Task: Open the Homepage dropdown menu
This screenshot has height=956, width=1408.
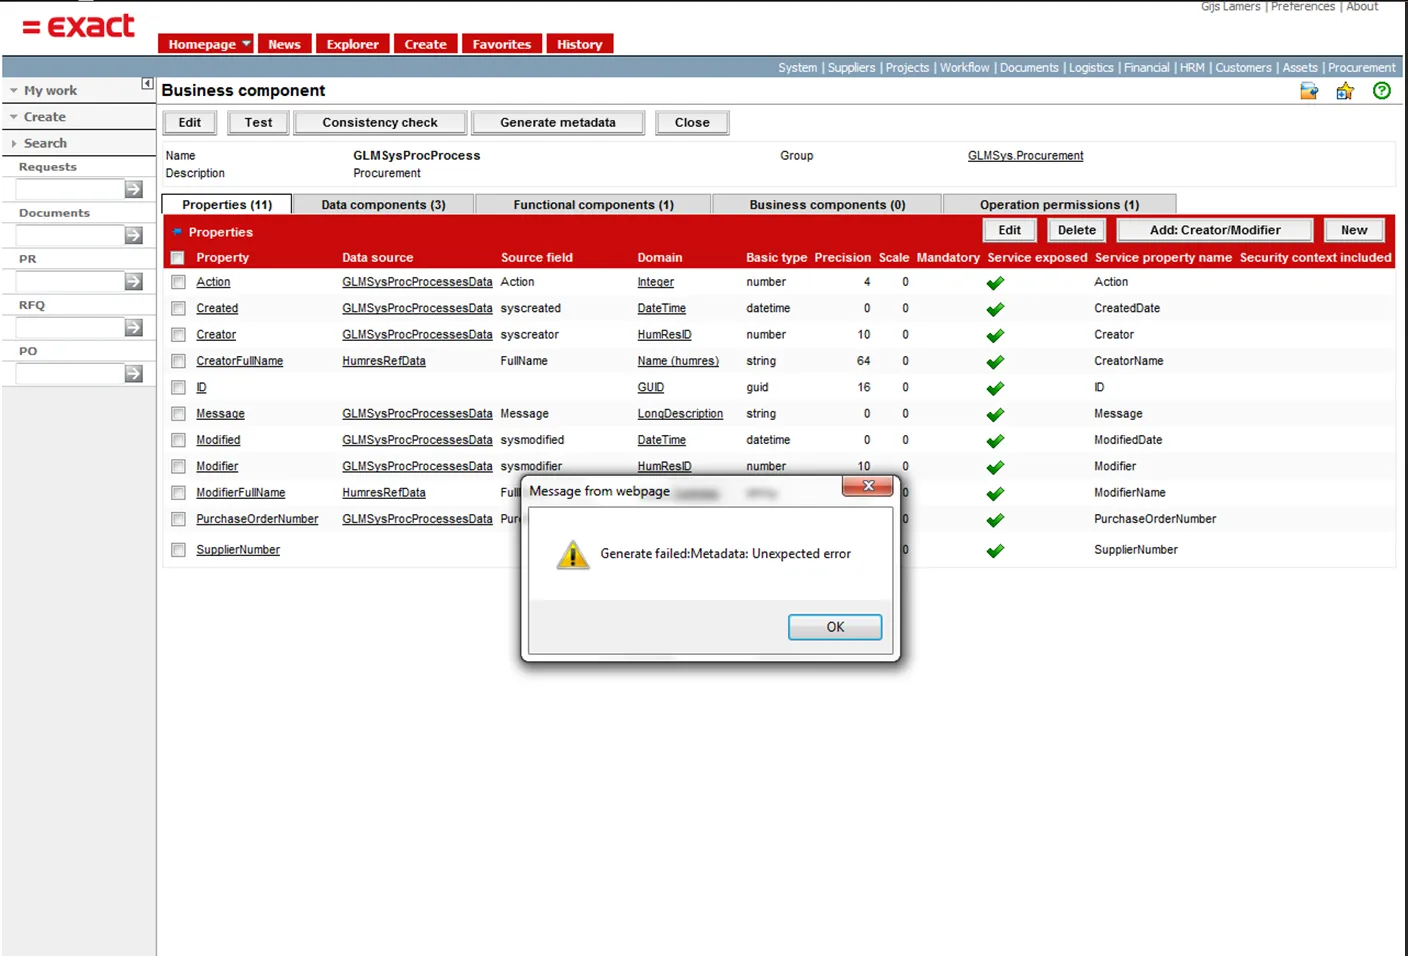Action: tap(246, 44)
